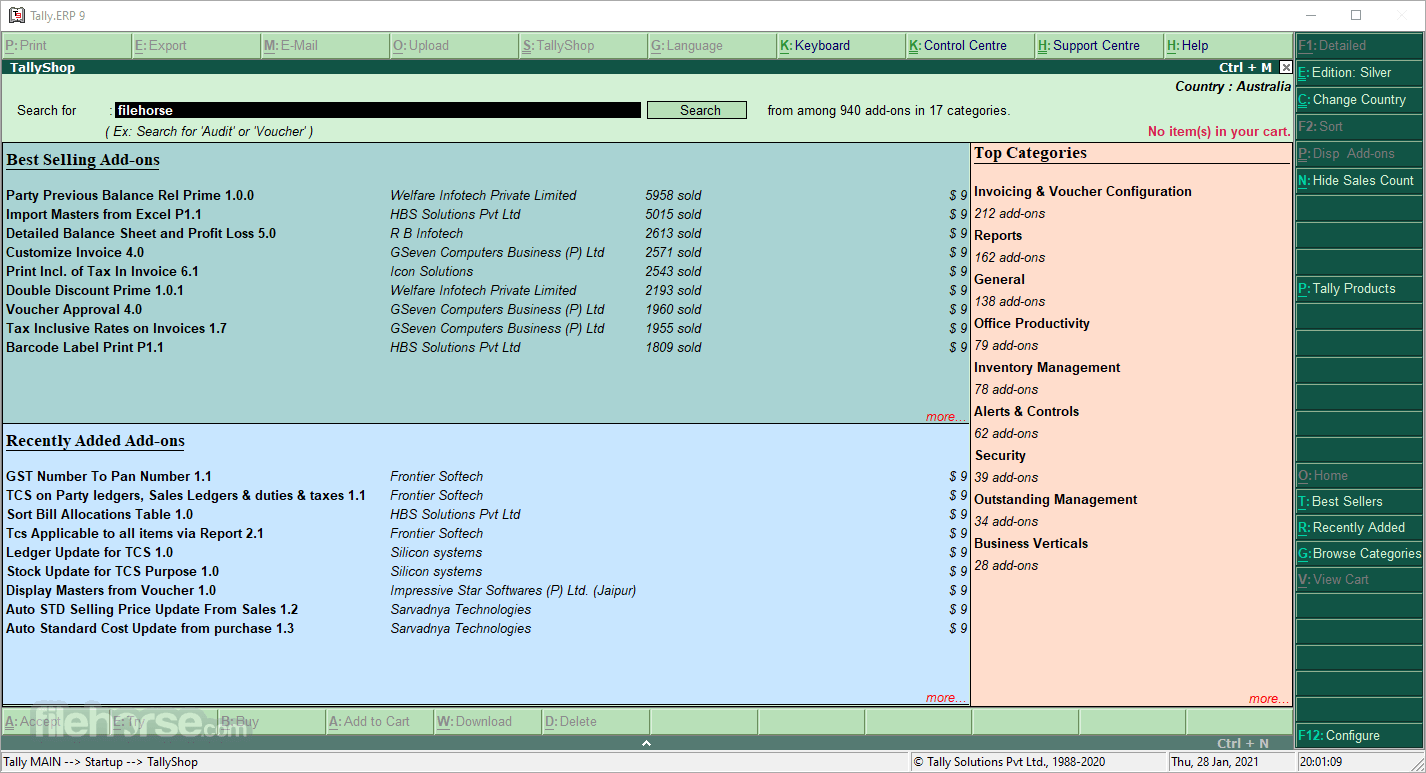1426x773 pixels.
Task: Click Delete bottom button
Action: click(x=596, y=721)
